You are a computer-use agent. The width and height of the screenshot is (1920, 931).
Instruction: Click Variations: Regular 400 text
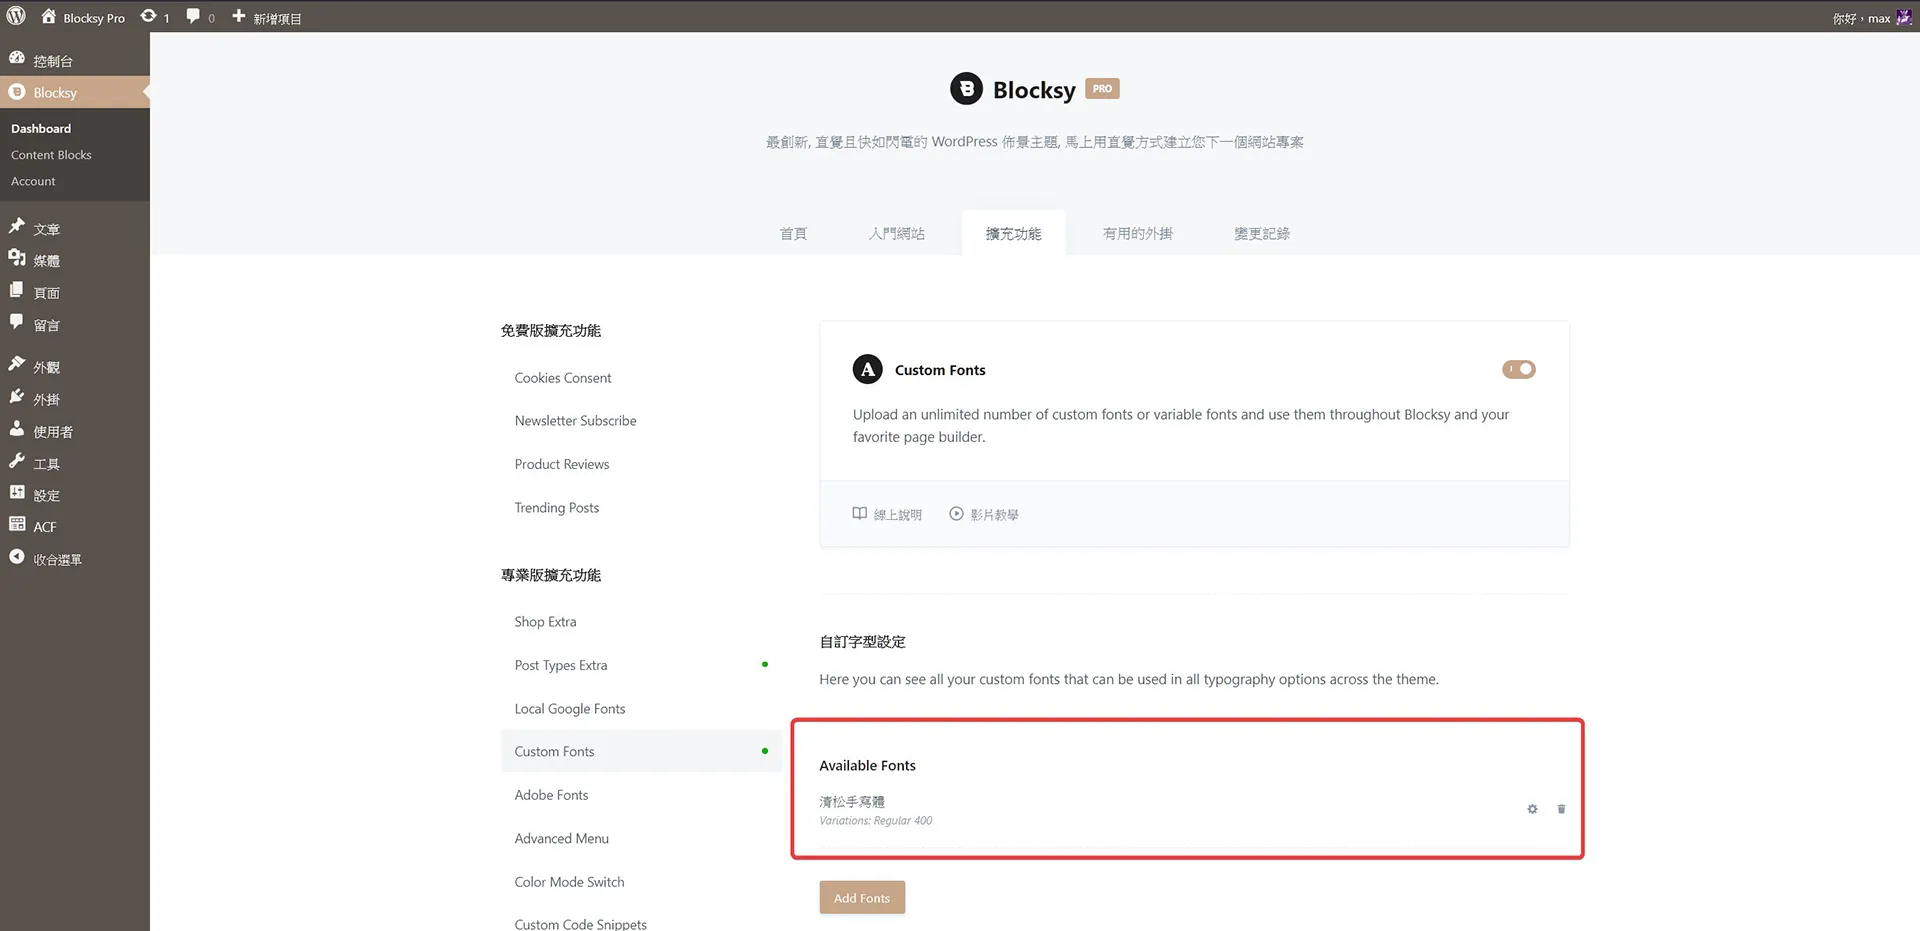[x=876, y=821]
